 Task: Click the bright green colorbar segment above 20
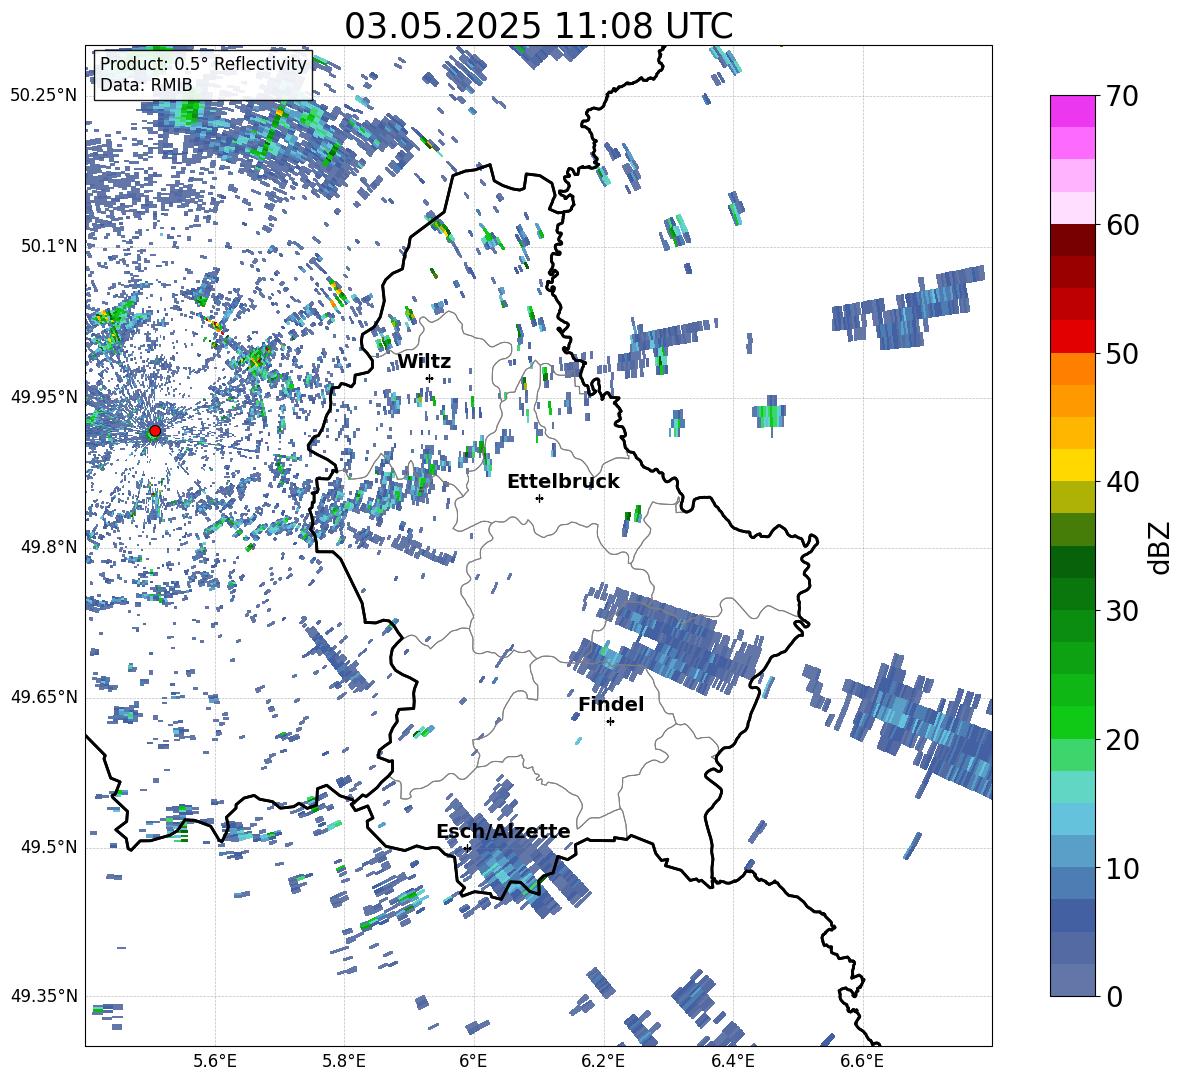click(1072, 722)
